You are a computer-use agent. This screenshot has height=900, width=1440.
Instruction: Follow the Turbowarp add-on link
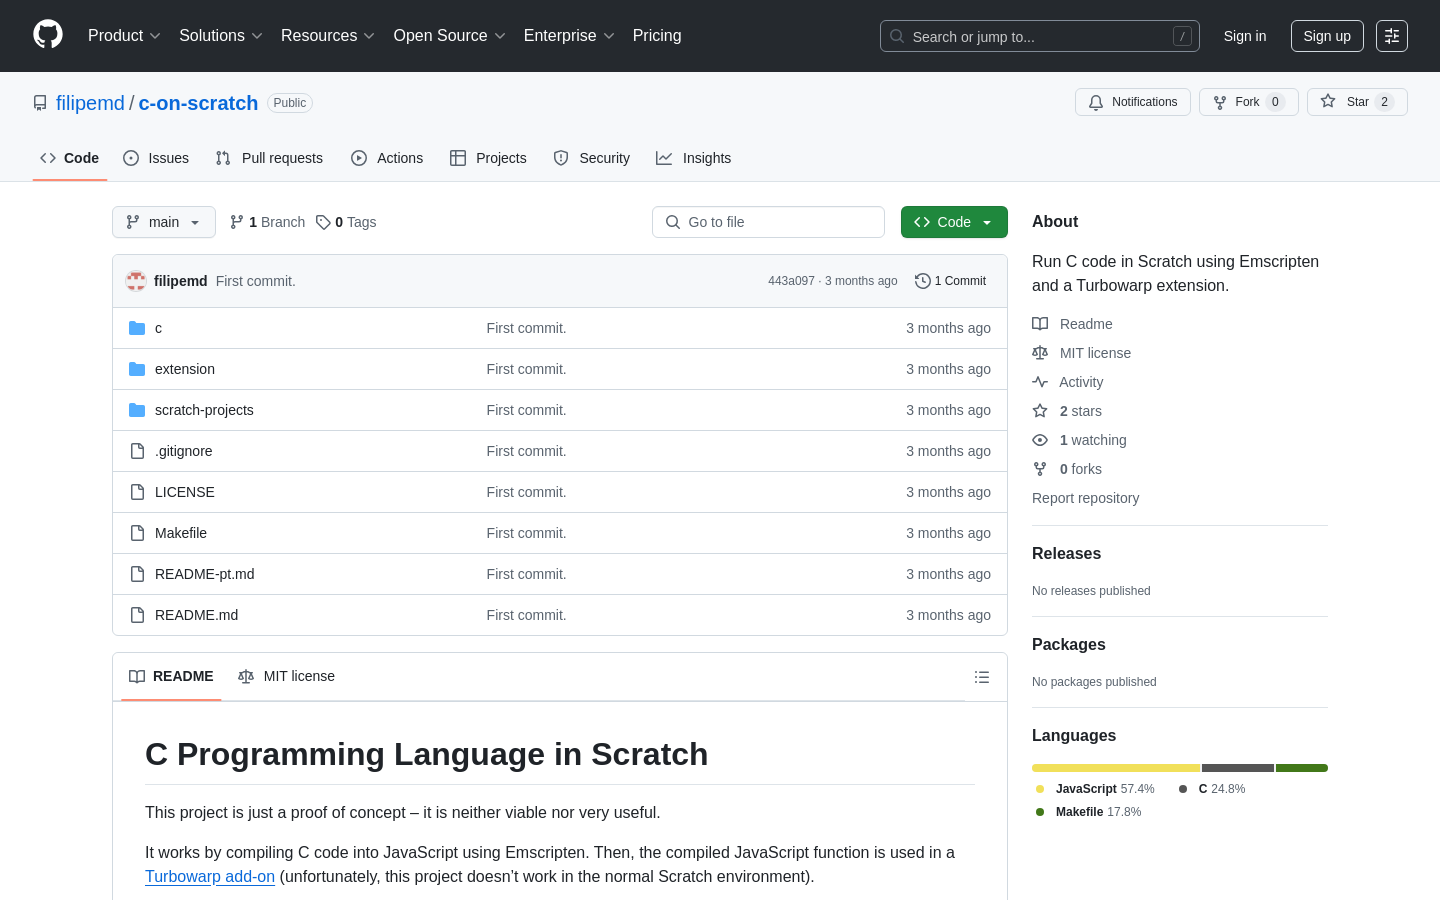tap(210, 877)
